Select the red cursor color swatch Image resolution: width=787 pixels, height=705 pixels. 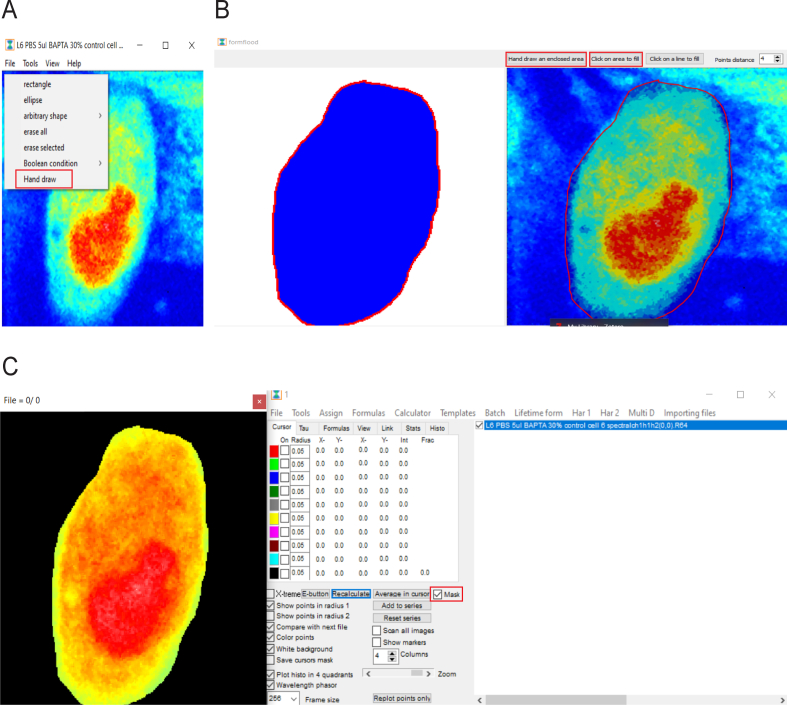coord(274,451)
